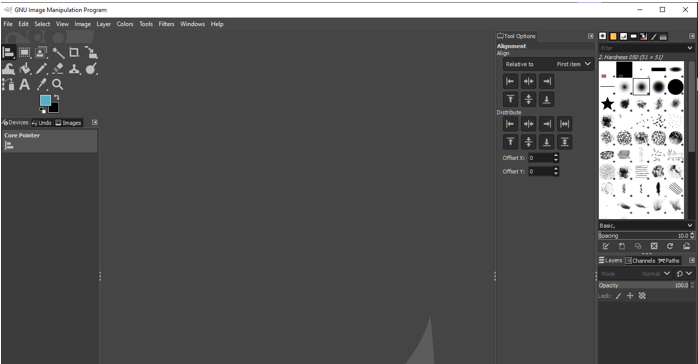Open the layer Mode Normal dropdown

[x=635, y=274]
